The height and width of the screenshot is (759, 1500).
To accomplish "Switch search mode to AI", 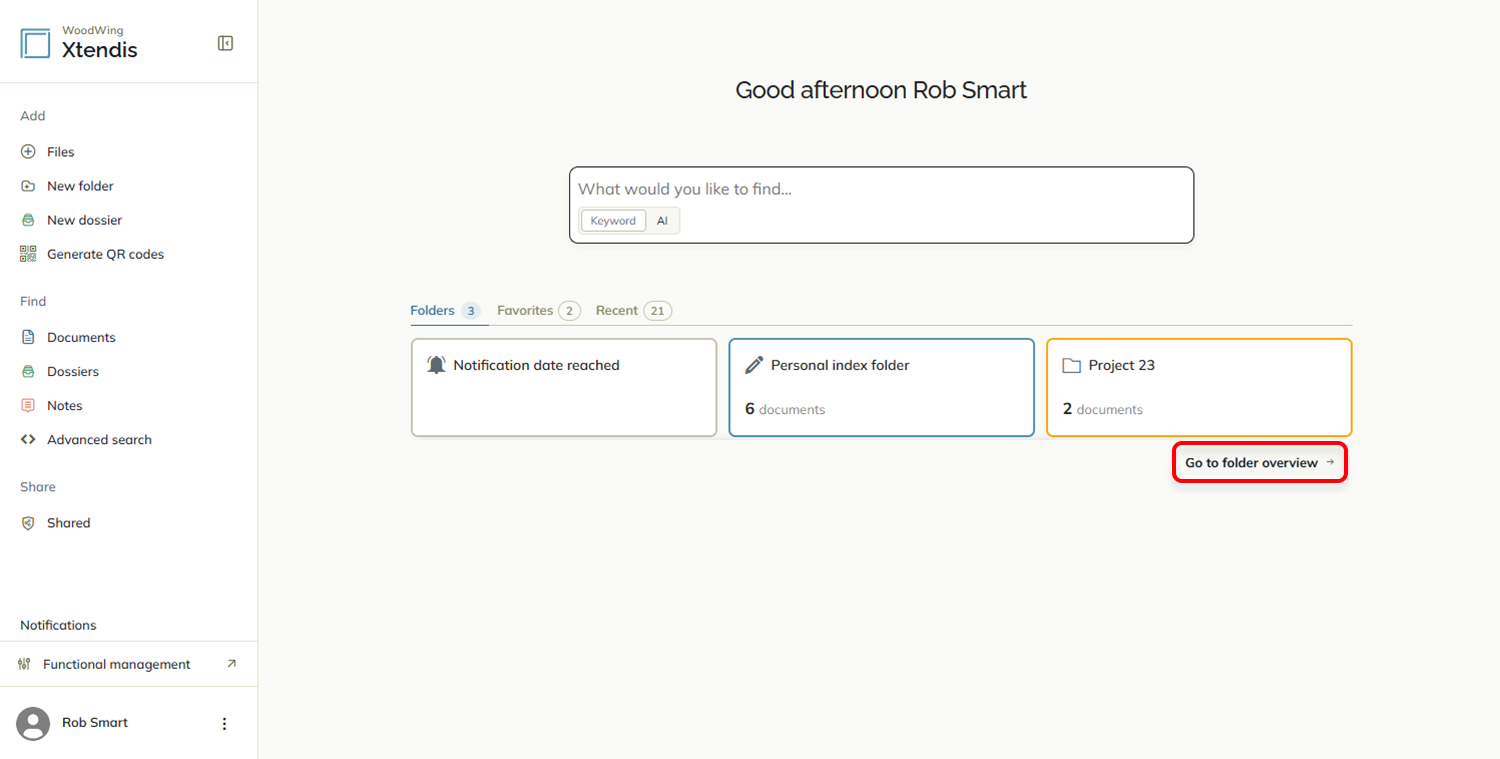I will 662,221.
